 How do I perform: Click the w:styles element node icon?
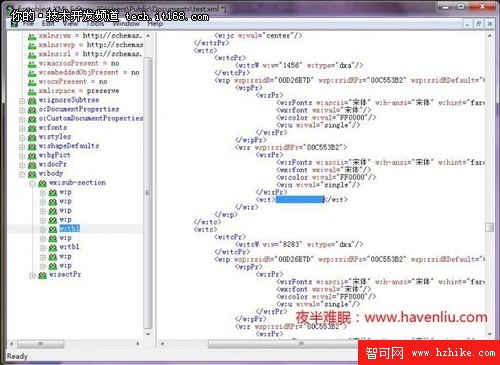(32, 137)
